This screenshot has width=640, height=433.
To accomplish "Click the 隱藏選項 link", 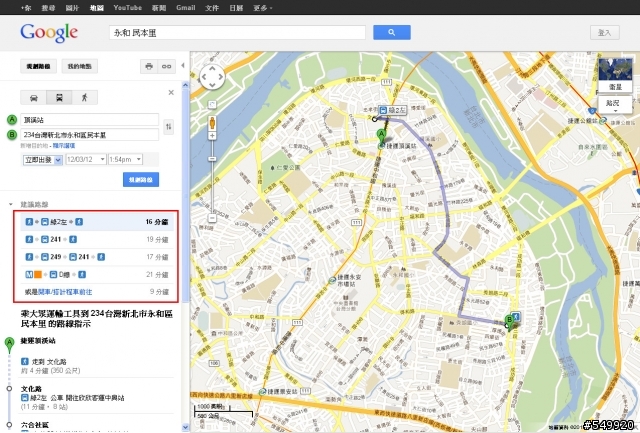I will click(x=64, y=146).
